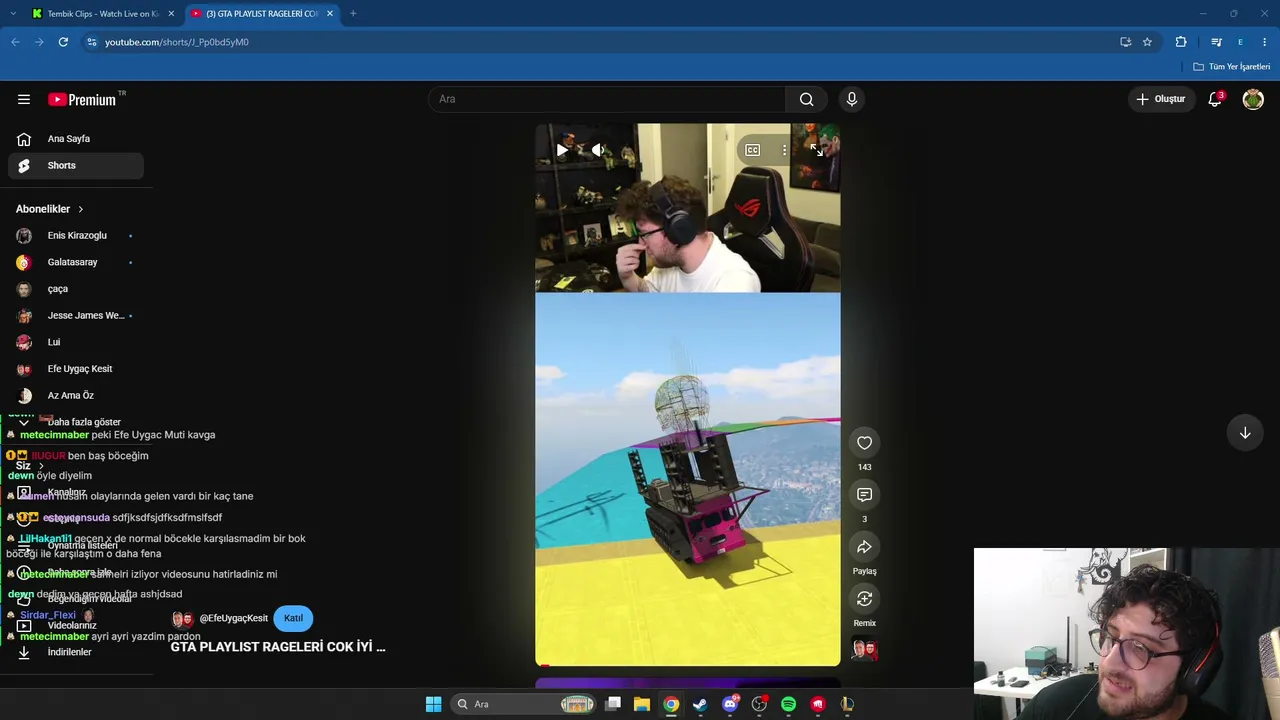Expand the Abonelikler section
The height and width of the screenshot is (720, 1280).
click(50, 209)
